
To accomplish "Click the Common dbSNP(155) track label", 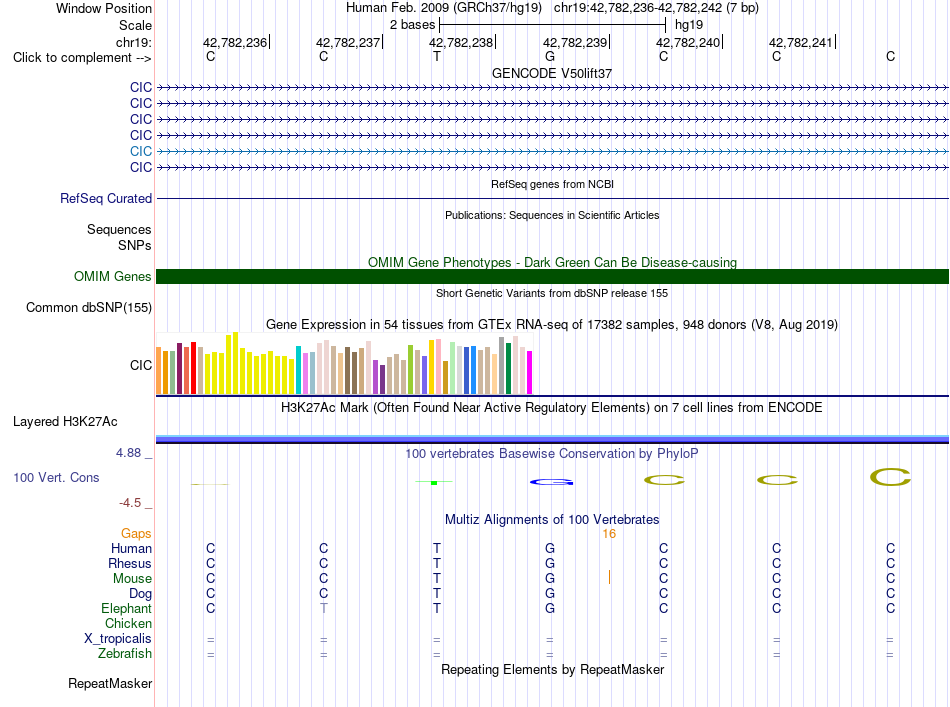I will pos(88,307).
